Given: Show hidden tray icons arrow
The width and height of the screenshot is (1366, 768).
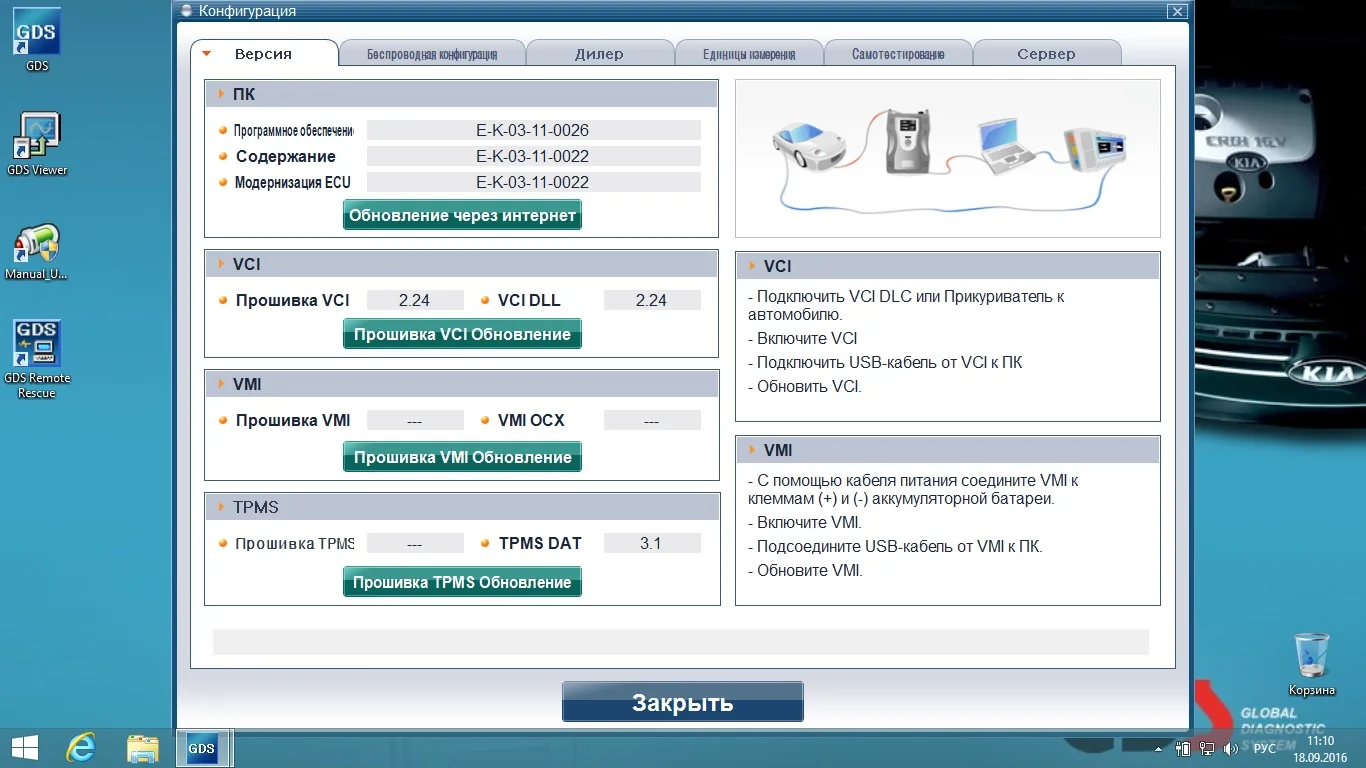Looking at the screenshot, I should [1159, 748].
